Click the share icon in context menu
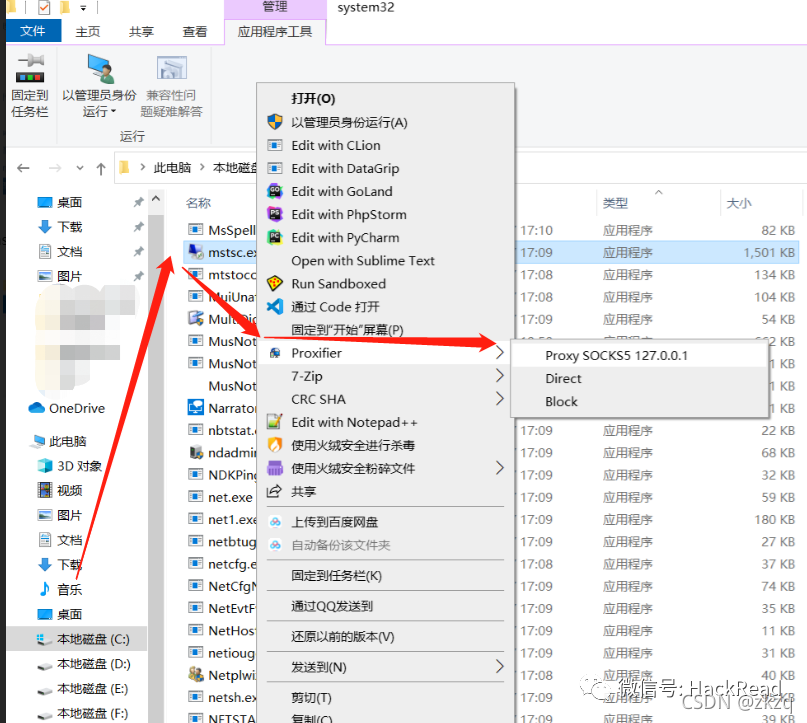This screenshot has height=723, width=807. click(274, 491)
